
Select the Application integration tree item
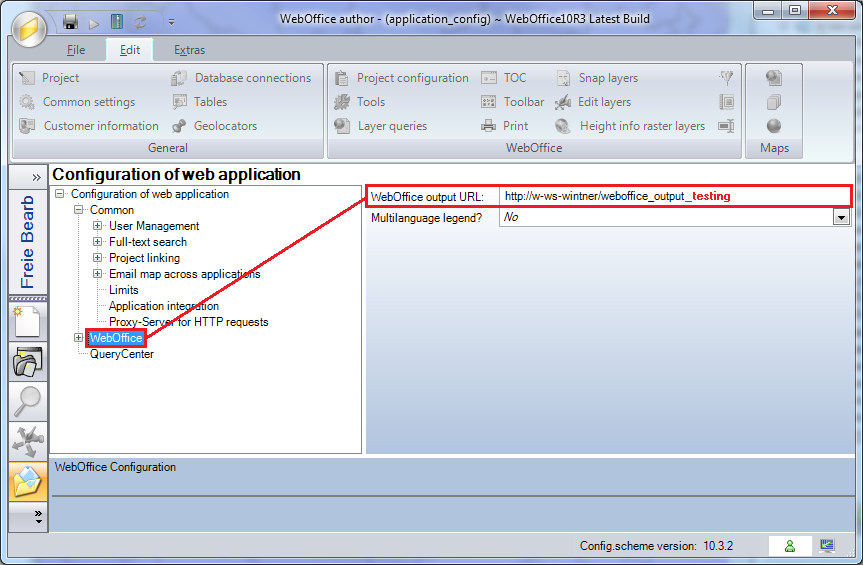[x=163, y=306]
